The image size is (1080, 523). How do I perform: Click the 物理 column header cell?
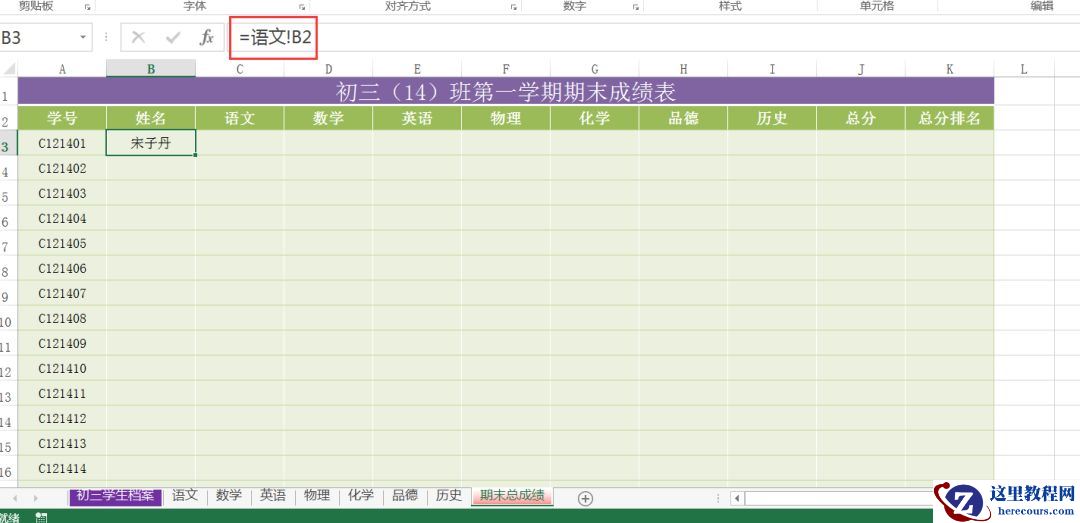[506, 118]
